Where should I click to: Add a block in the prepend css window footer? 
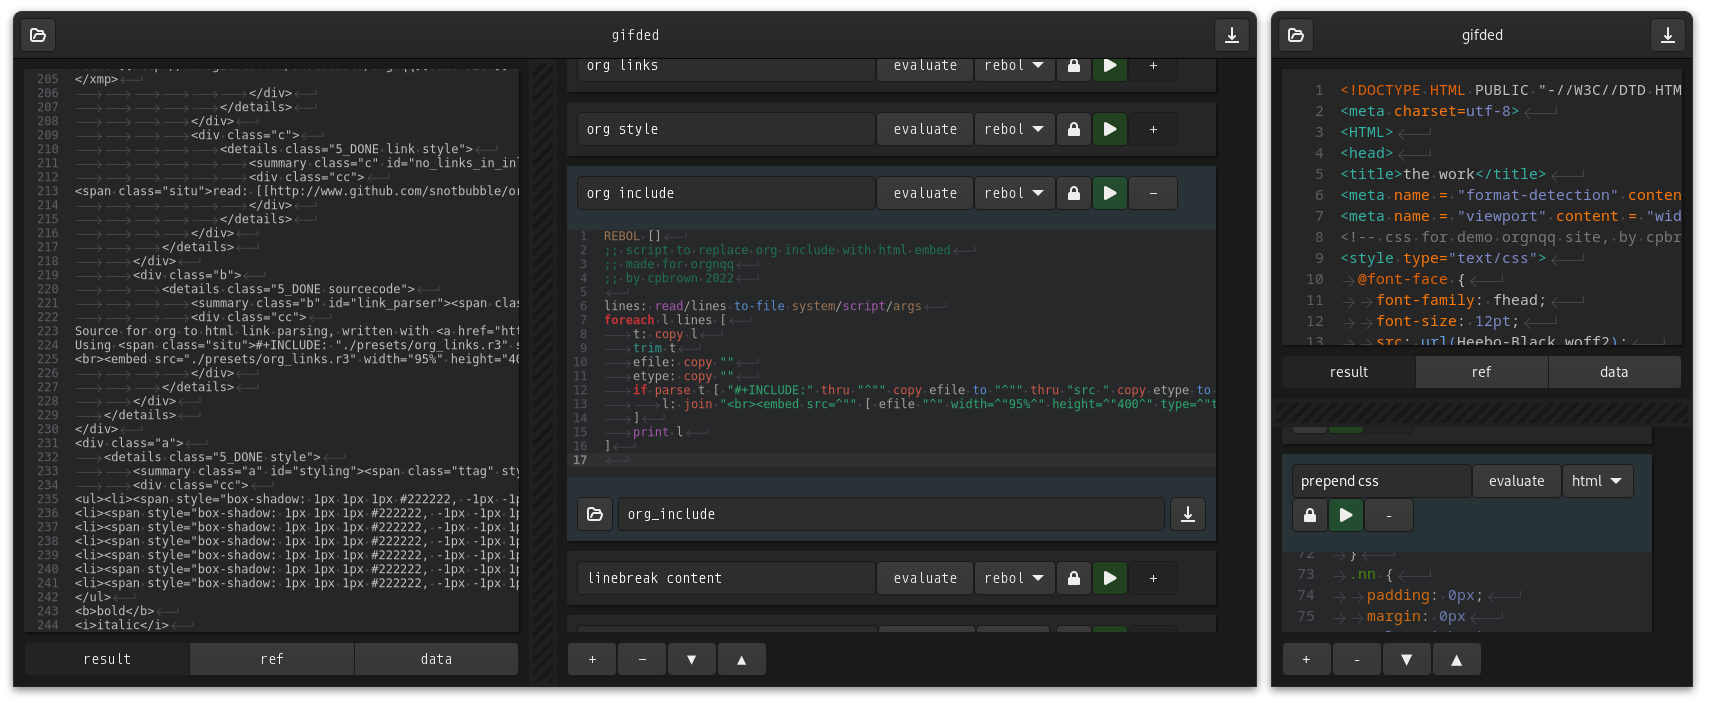click(x=1307, y=659)
